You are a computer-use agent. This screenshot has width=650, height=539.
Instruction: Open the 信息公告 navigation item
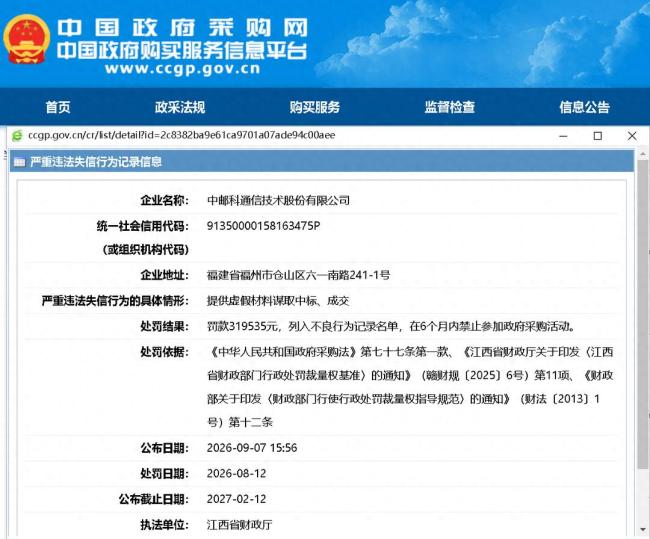click(x=585, y=107)
